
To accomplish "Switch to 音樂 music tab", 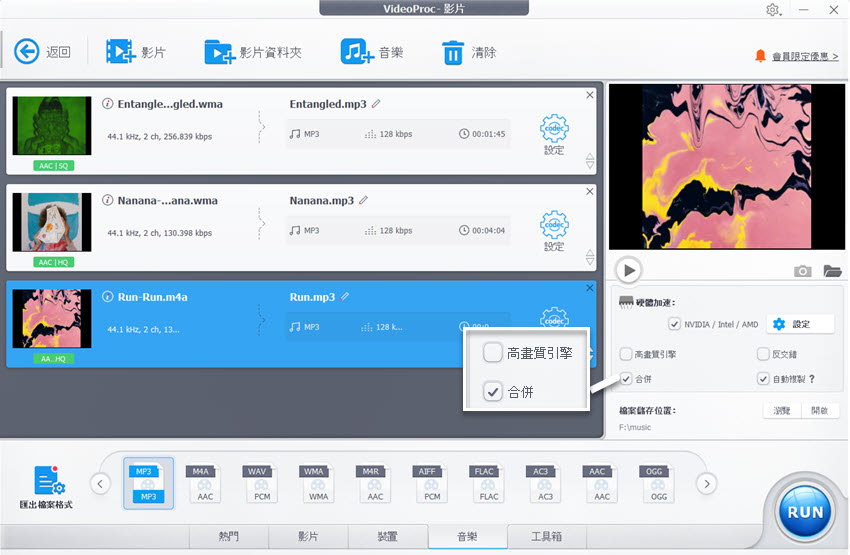I will pyautogui.click(x=467, y=537).
